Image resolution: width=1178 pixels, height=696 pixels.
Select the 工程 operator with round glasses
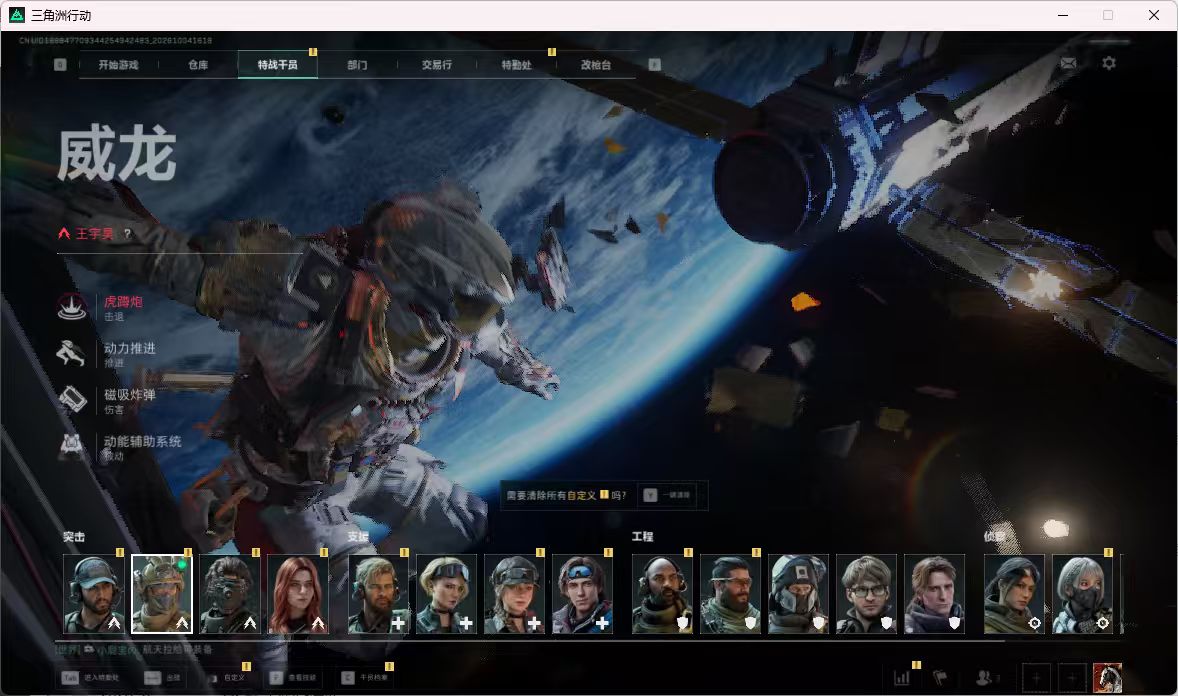(866, 594)
